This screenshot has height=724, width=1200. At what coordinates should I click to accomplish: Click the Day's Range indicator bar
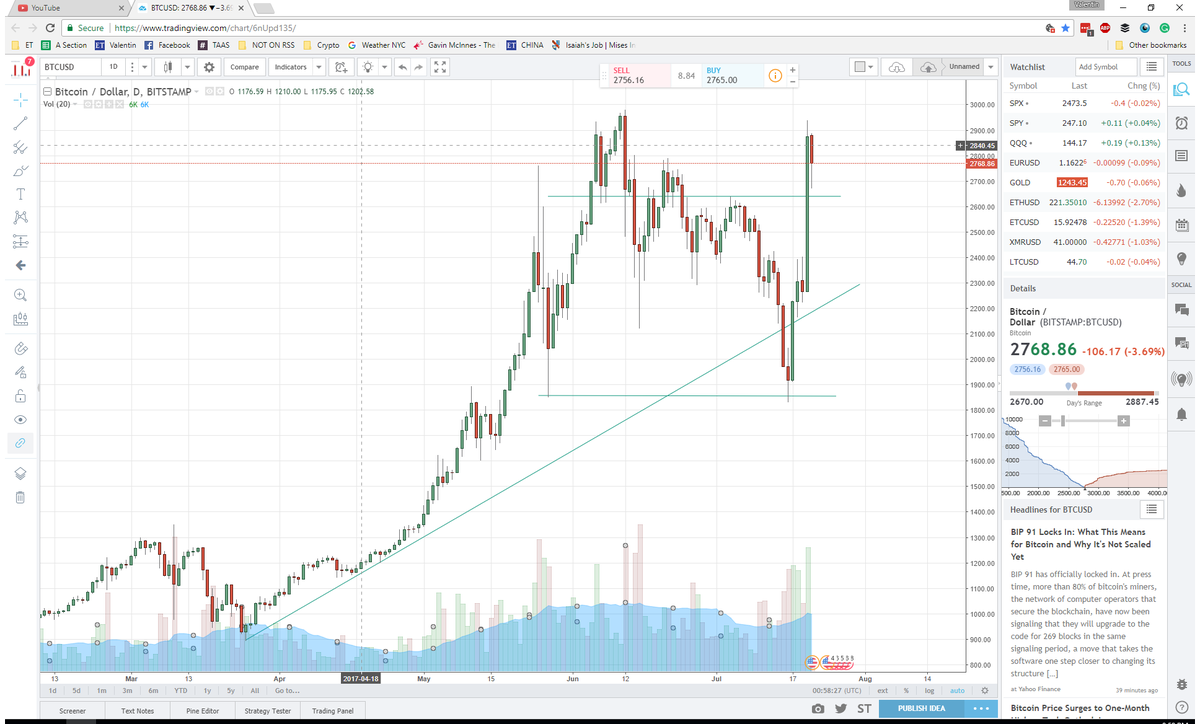coord(1085,392)
